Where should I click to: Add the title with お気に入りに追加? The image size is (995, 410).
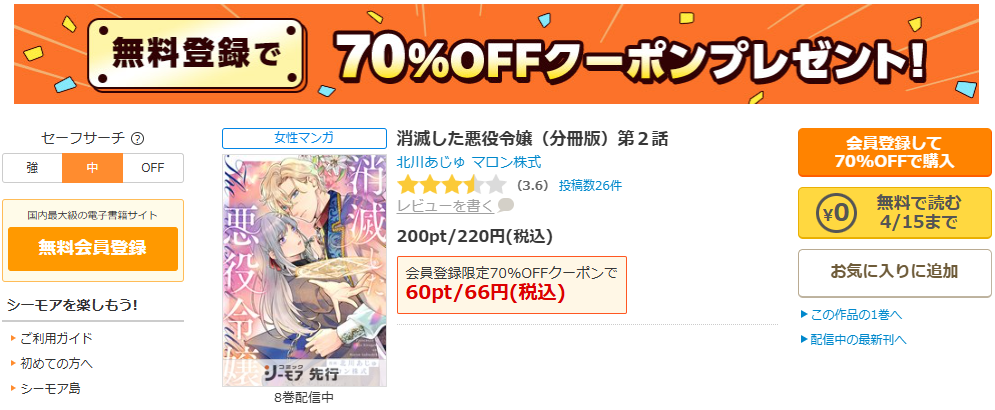click(895, 273)
